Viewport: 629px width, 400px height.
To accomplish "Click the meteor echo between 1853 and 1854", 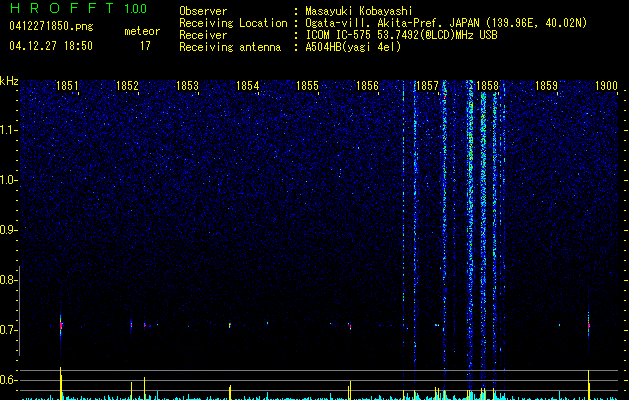I will coord(230,325).
